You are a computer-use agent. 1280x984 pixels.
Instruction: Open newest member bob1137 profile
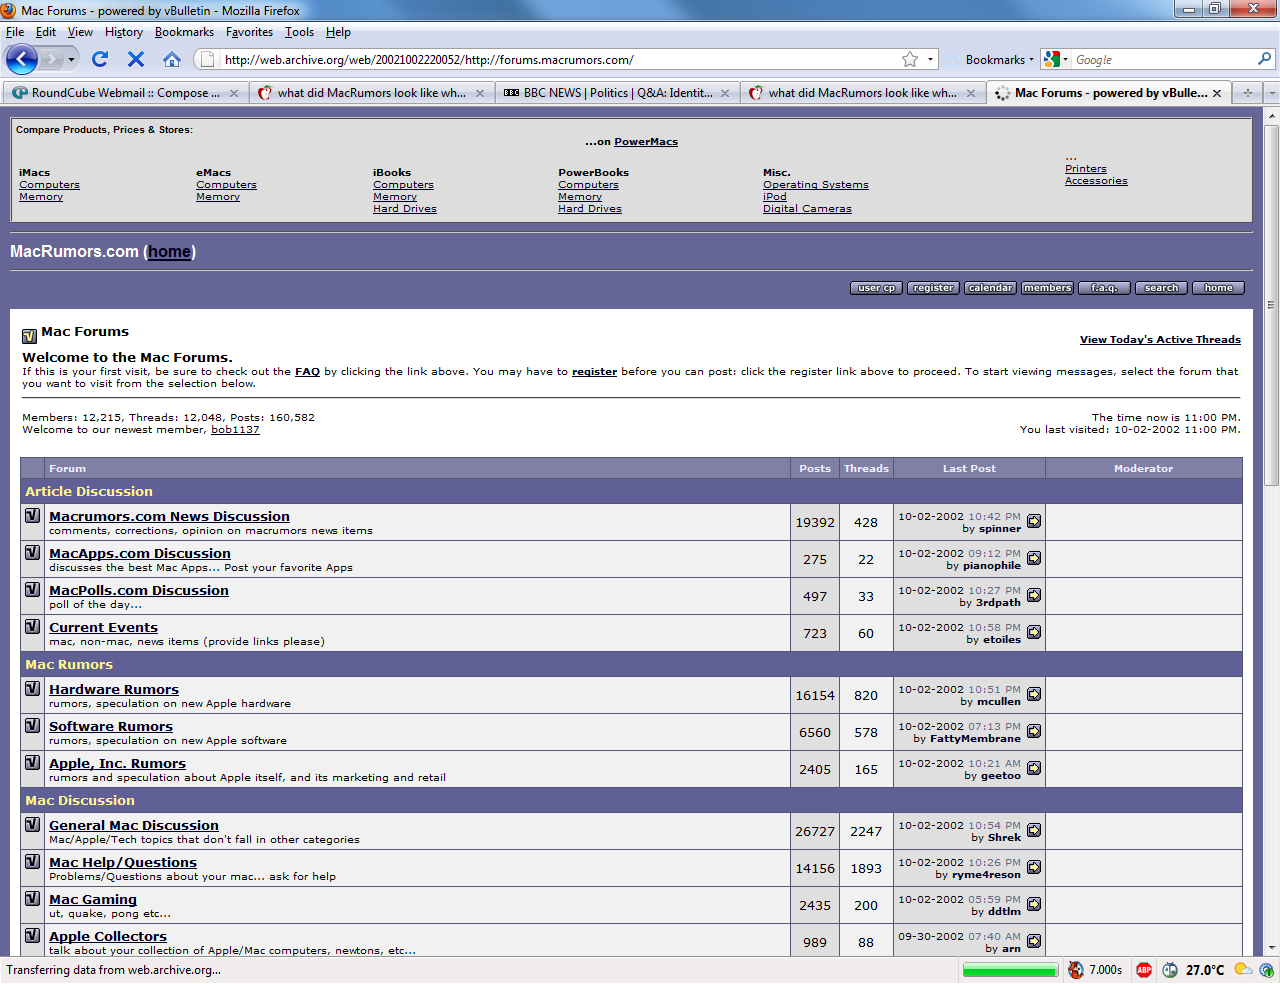coord(235,430)
